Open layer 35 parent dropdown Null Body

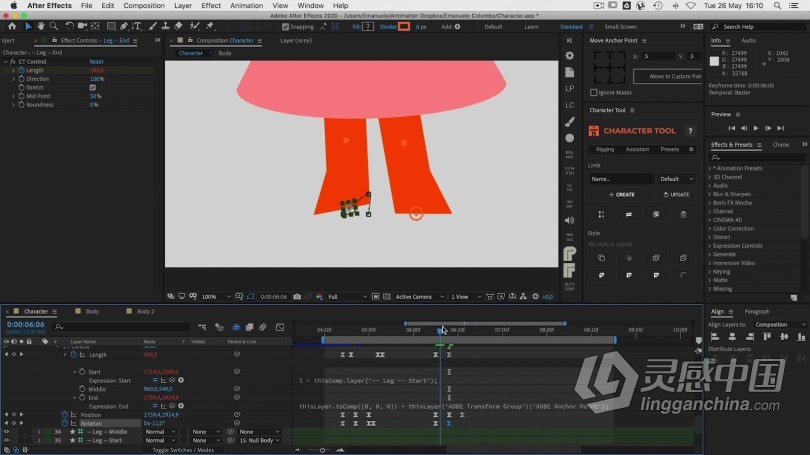(x=259, y=441)
